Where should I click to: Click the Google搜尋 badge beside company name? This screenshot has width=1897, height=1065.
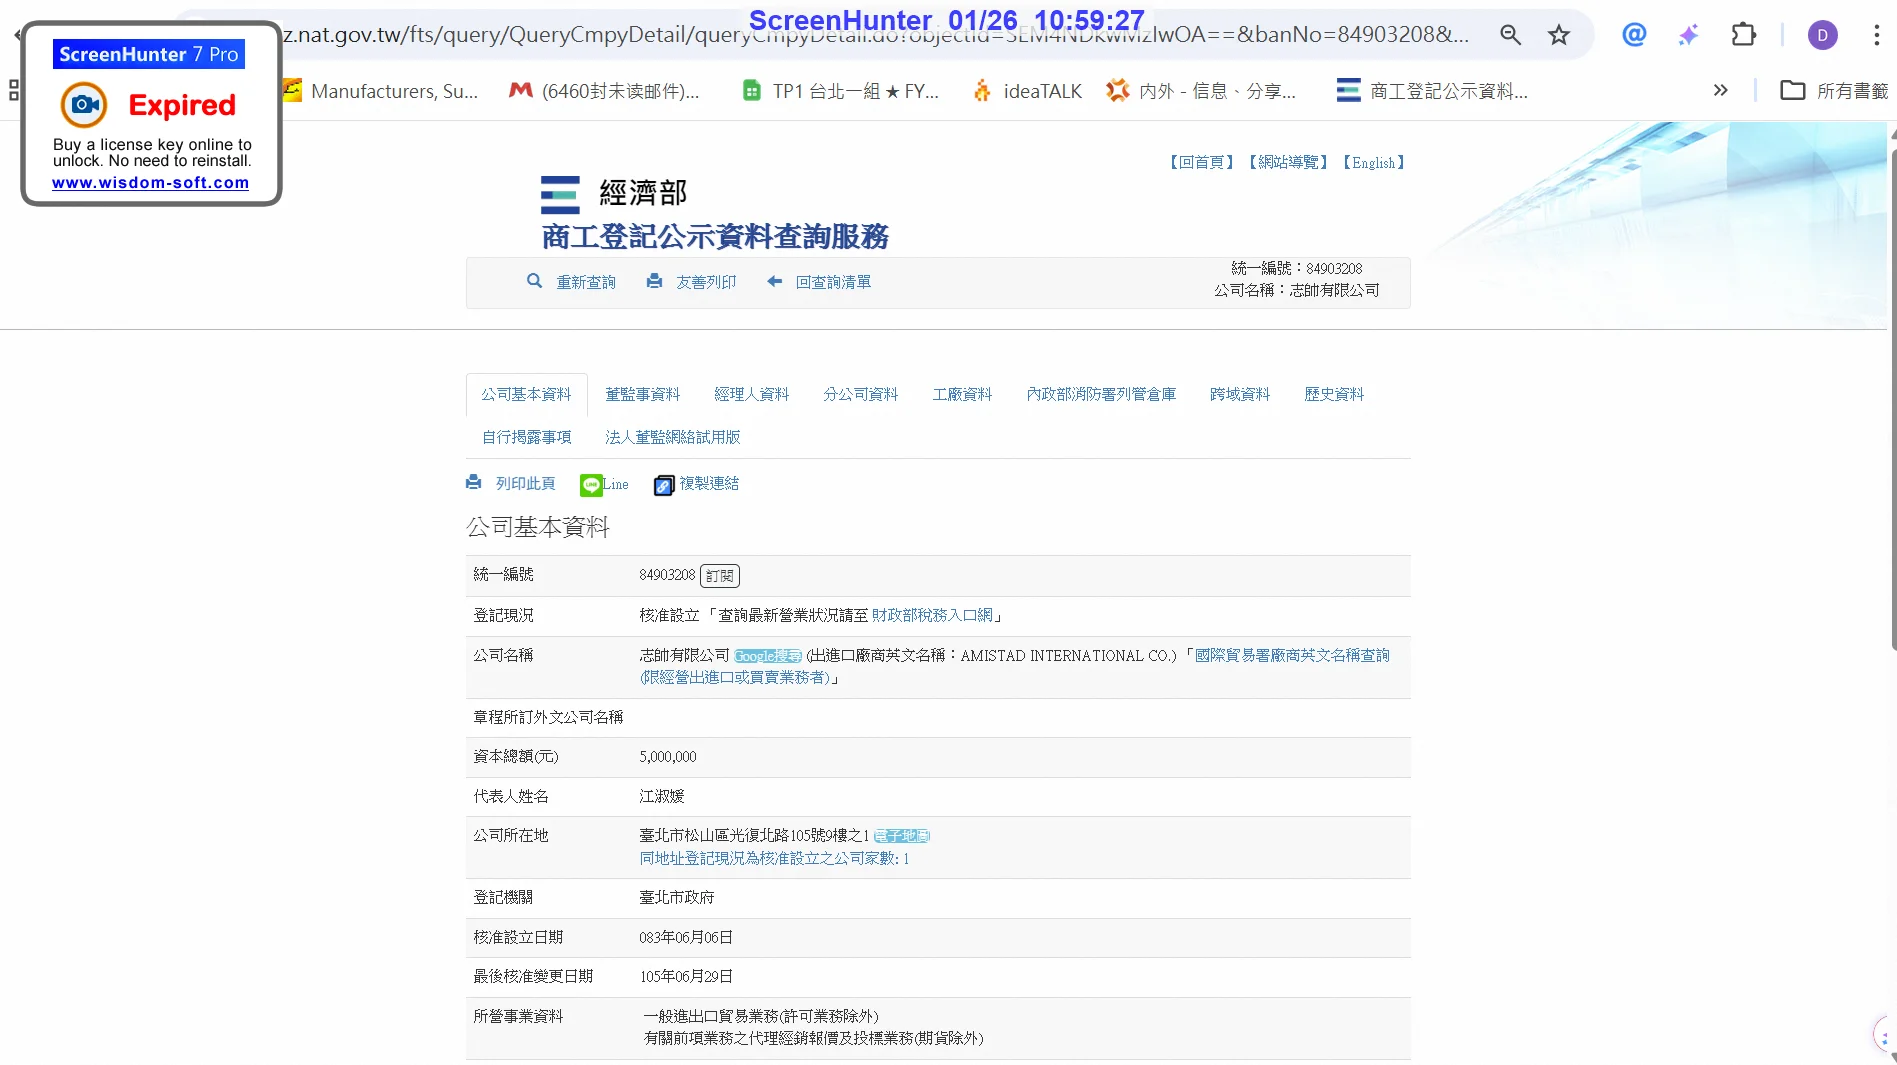coord(767,656)
